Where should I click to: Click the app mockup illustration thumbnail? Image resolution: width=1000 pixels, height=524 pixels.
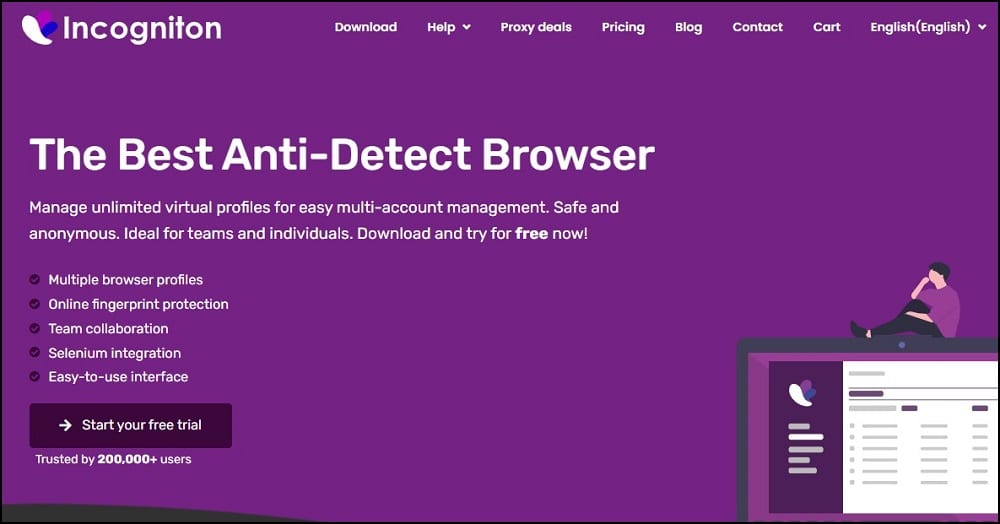(x=867, y=428)
